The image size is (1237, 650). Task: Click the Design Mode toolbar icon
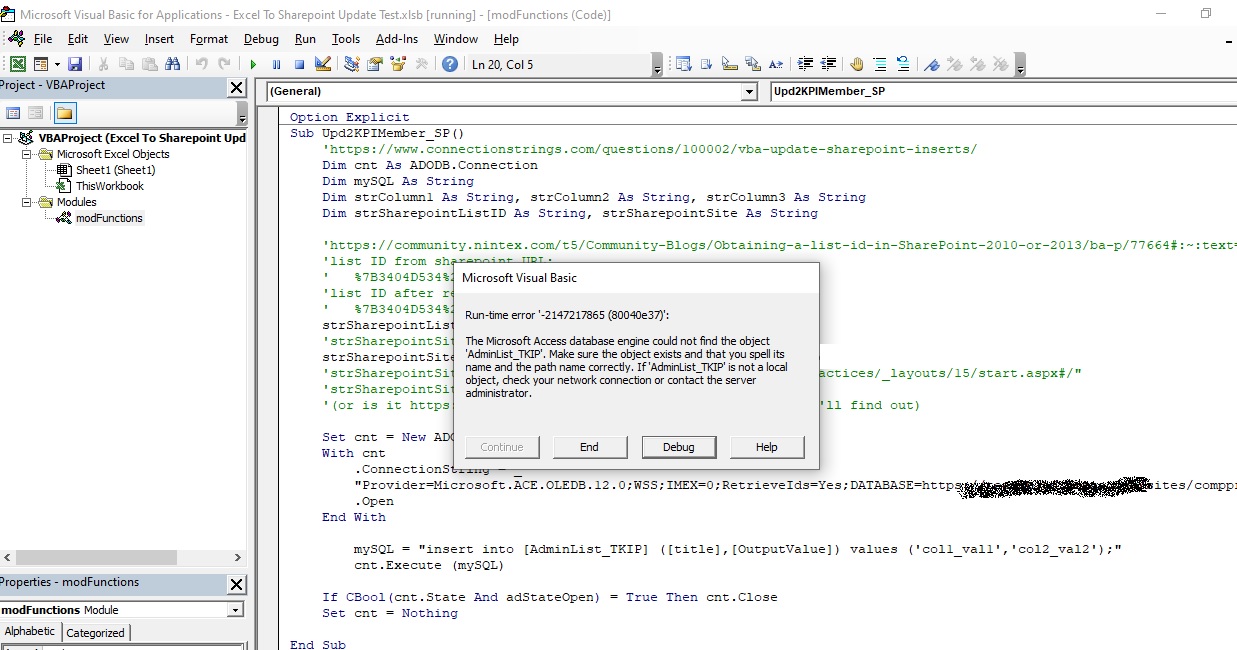pyautogui.click(x=322, y=64)
